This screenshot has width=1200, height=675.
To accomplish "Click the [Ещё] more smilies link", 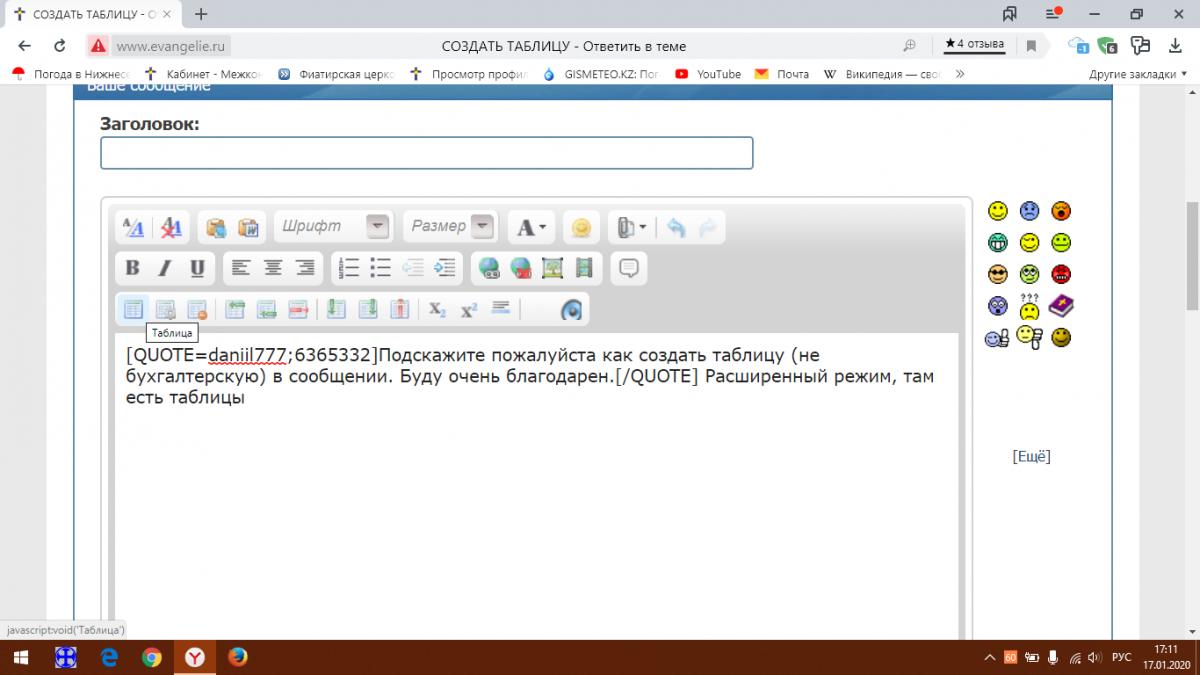I will coord(1031,456).
